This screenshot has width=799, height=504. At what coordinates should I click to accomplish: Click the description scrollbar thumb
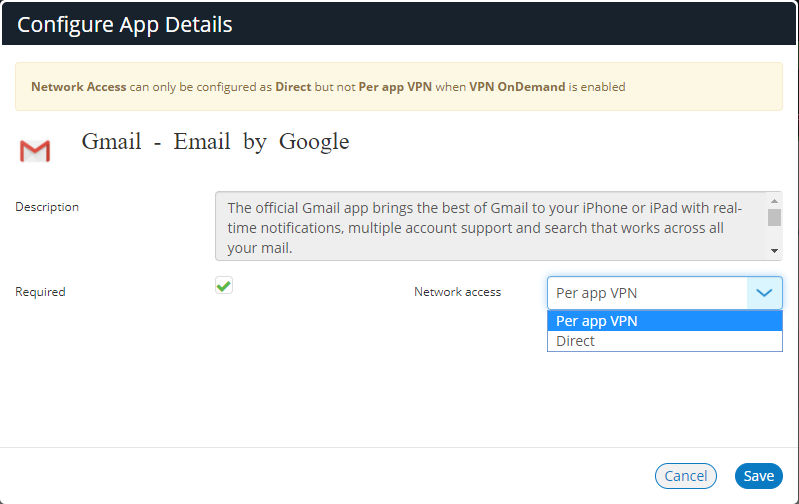point(774,217)
